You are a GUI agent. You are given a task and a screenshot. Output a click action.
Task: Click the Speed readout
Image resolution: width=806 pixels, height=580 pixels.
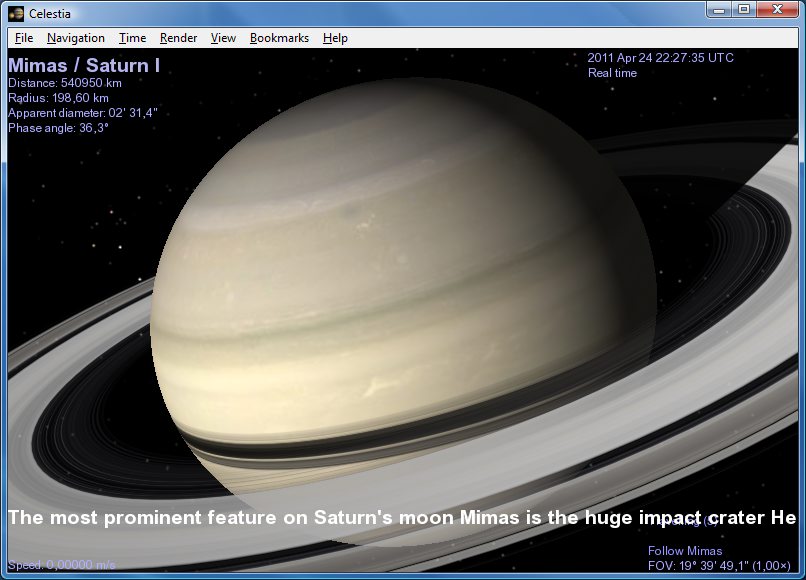coord(62,565)
